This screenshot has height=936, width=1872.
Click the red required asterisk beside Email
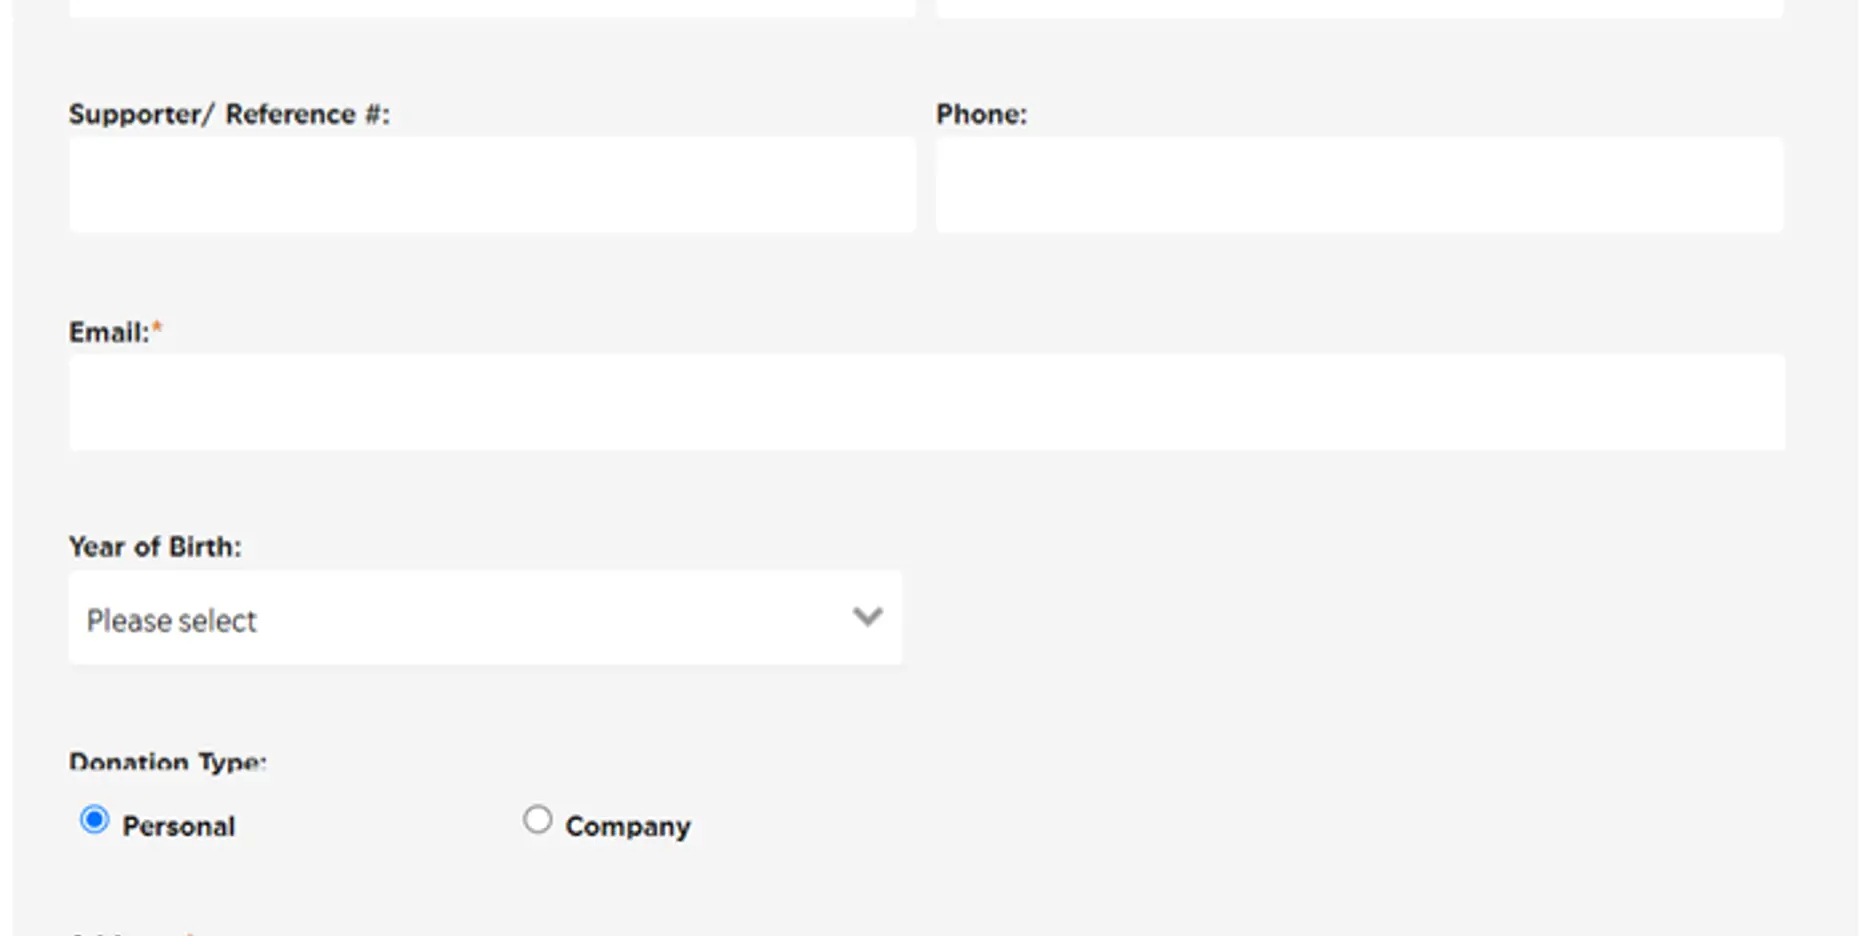coord(157,330)
